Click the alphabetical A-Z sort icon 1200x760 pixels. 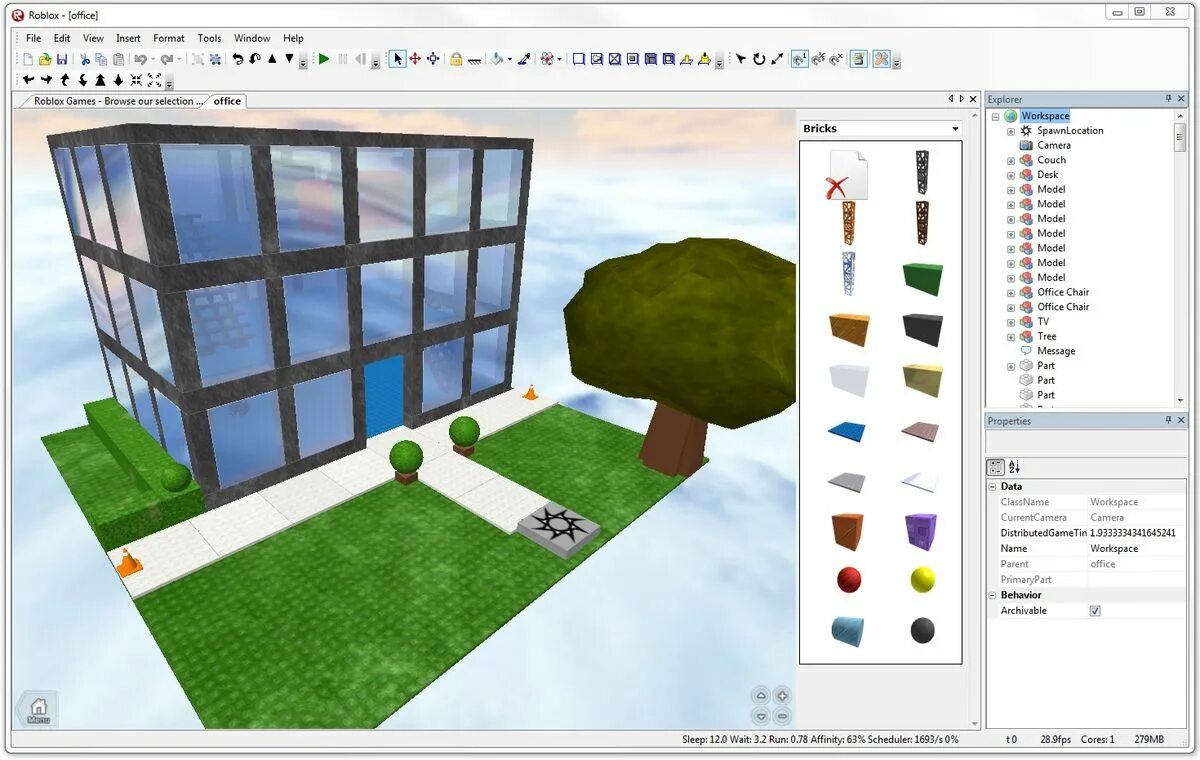[1014, 467]
